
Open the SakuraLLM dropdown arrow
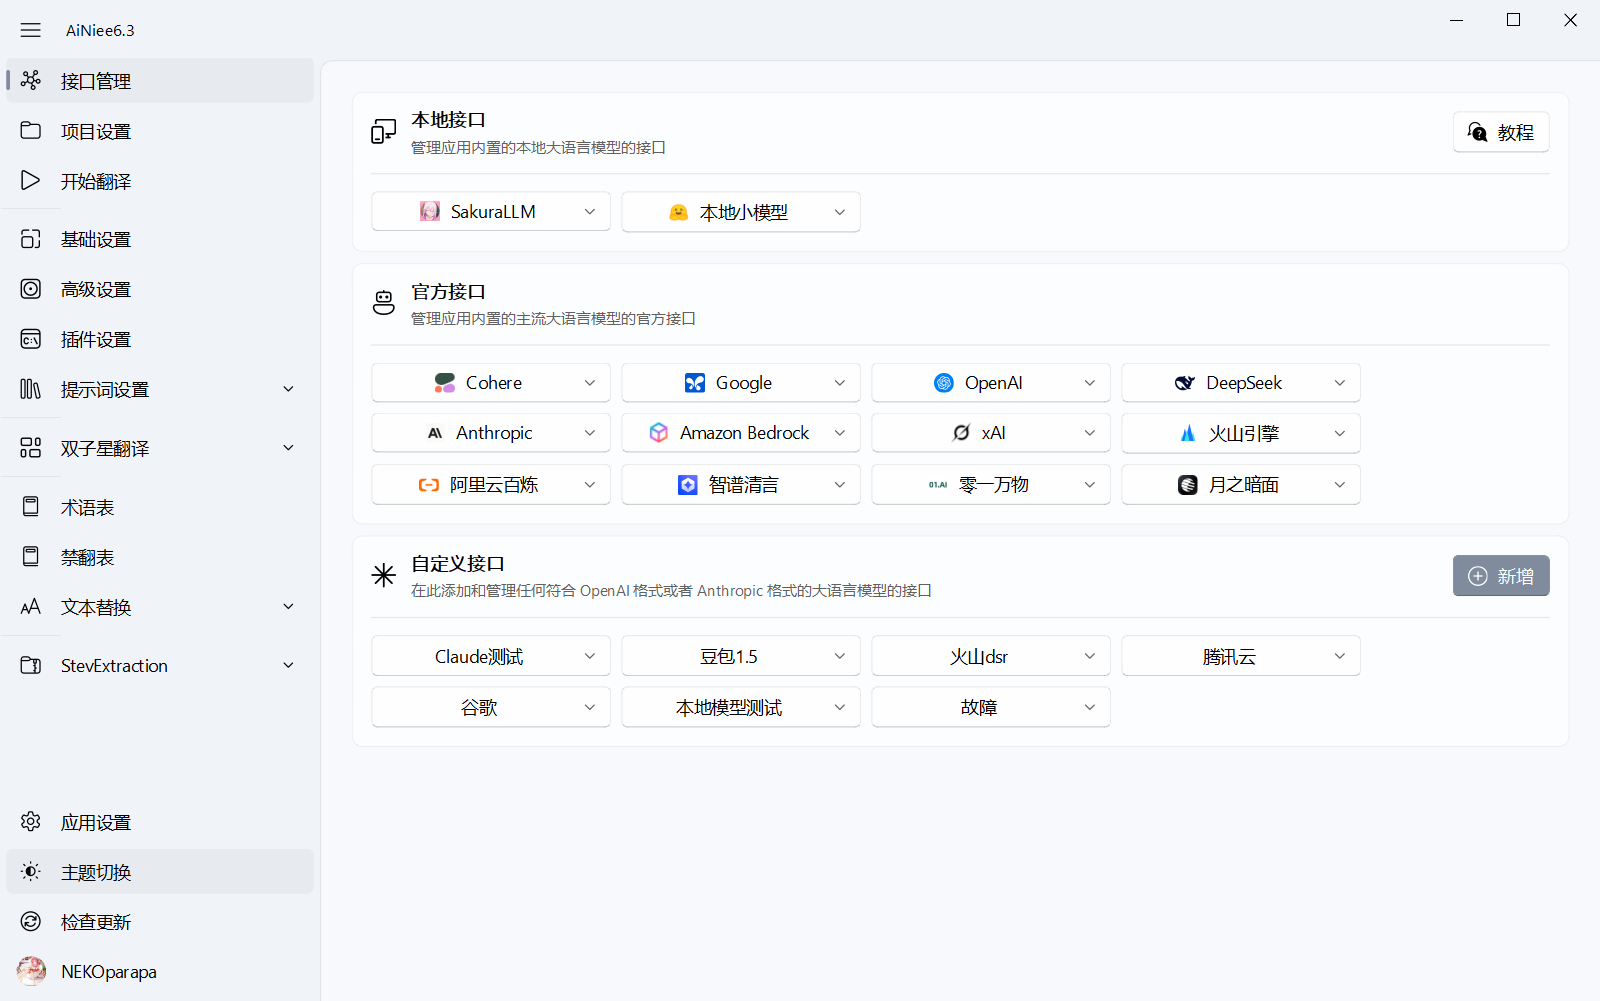click(590, 211)
